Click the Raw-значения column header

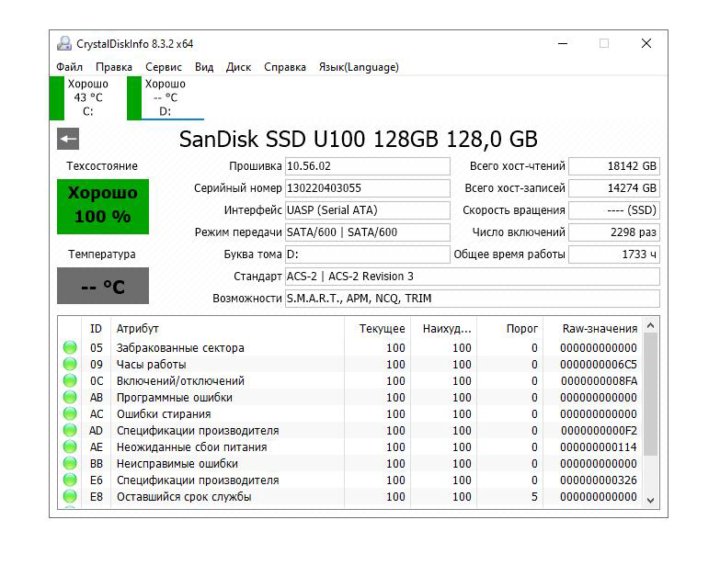click(599, 328)
